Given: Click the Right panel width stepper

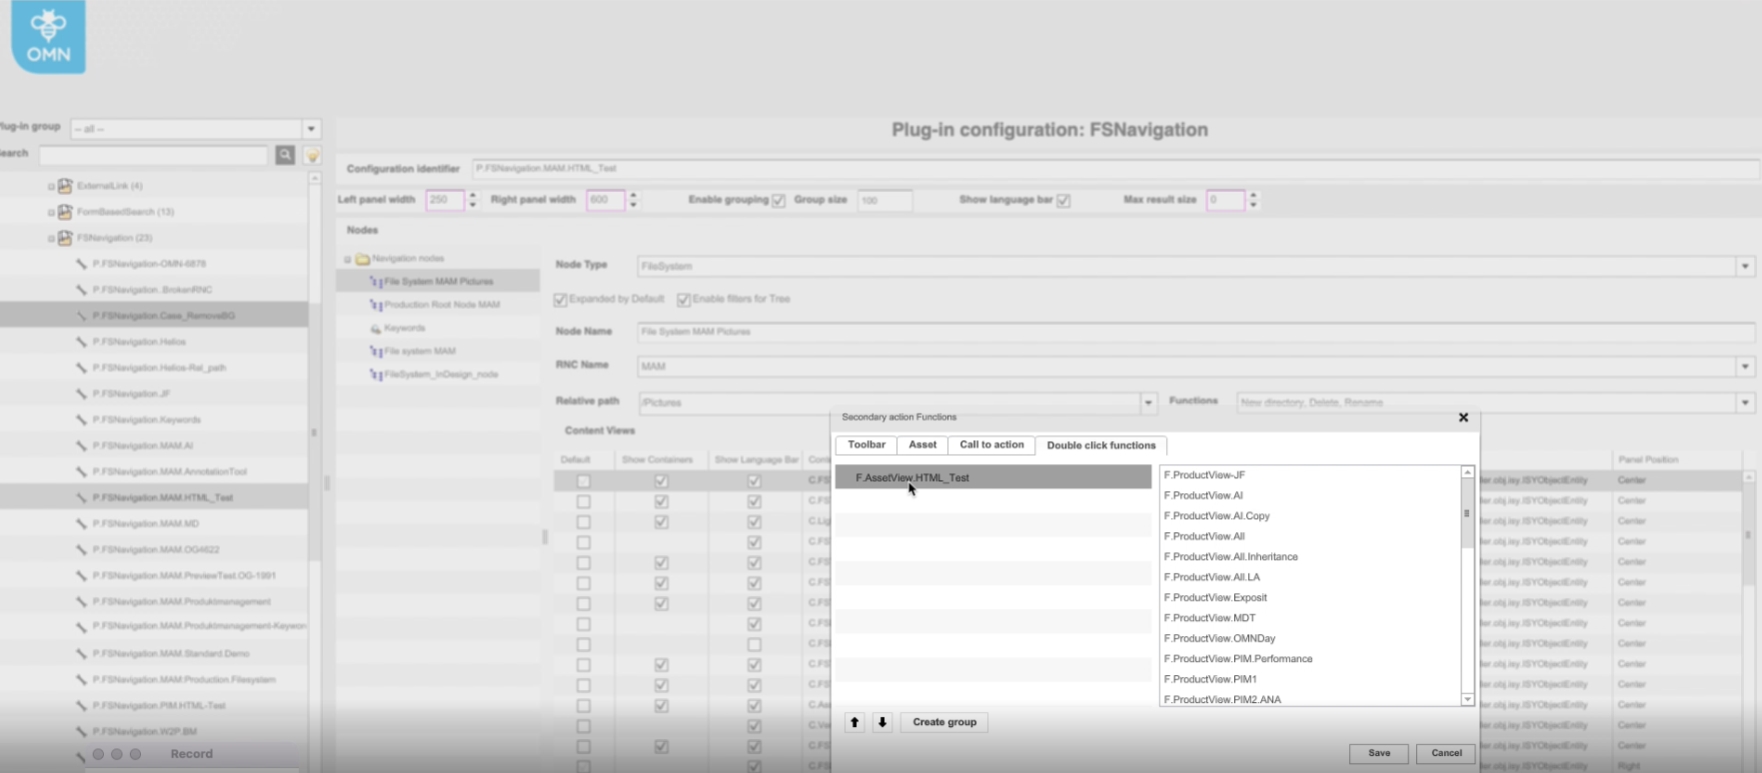Looking at the screenshot, I should (633, 200).
